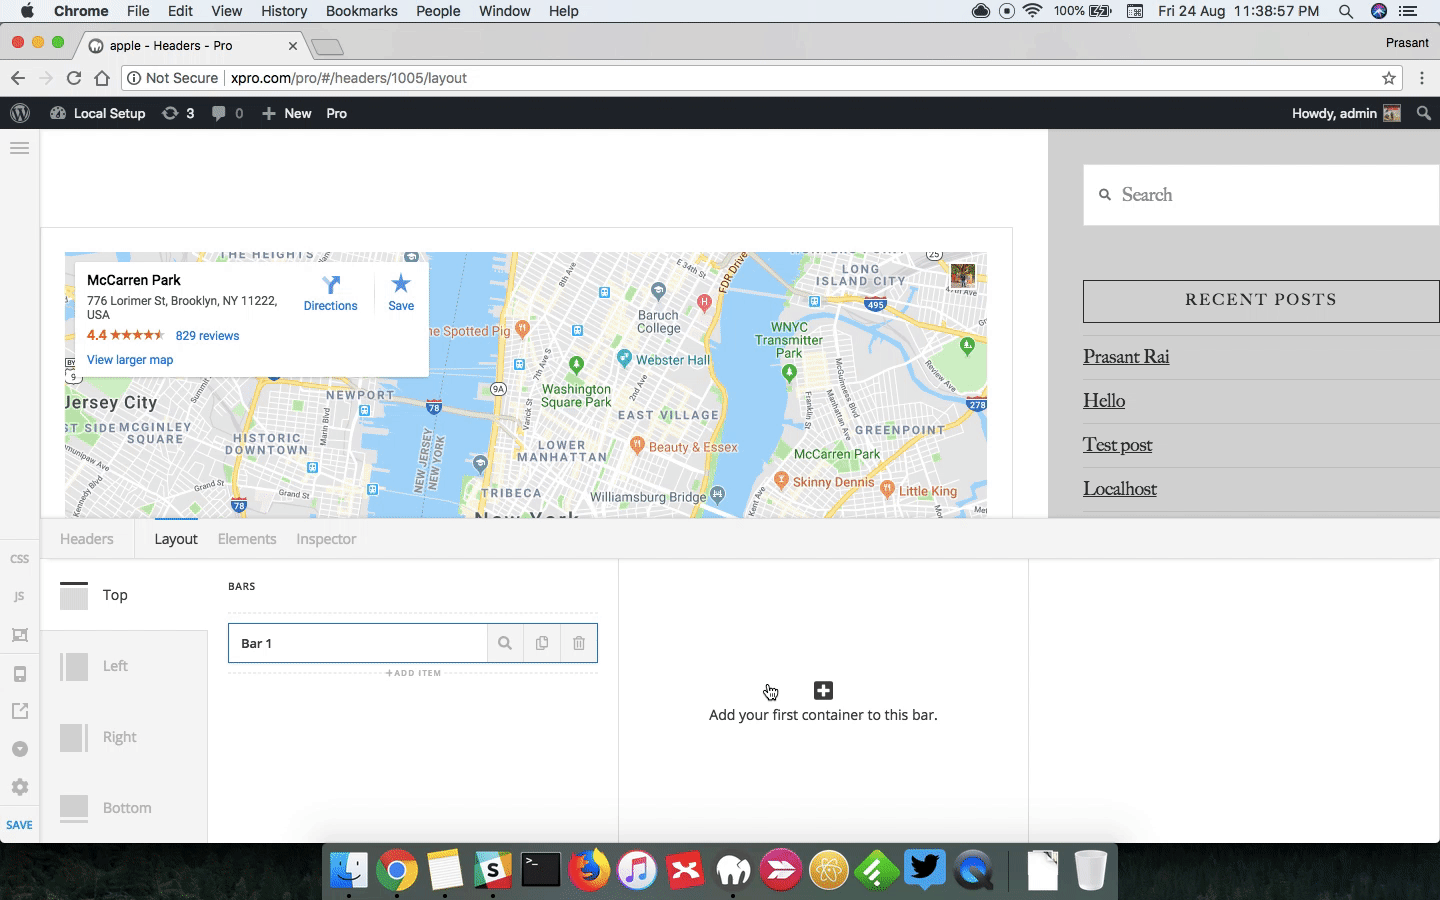Open the 3 pending updates icon
1440x900 pixels.
point(178,113)
